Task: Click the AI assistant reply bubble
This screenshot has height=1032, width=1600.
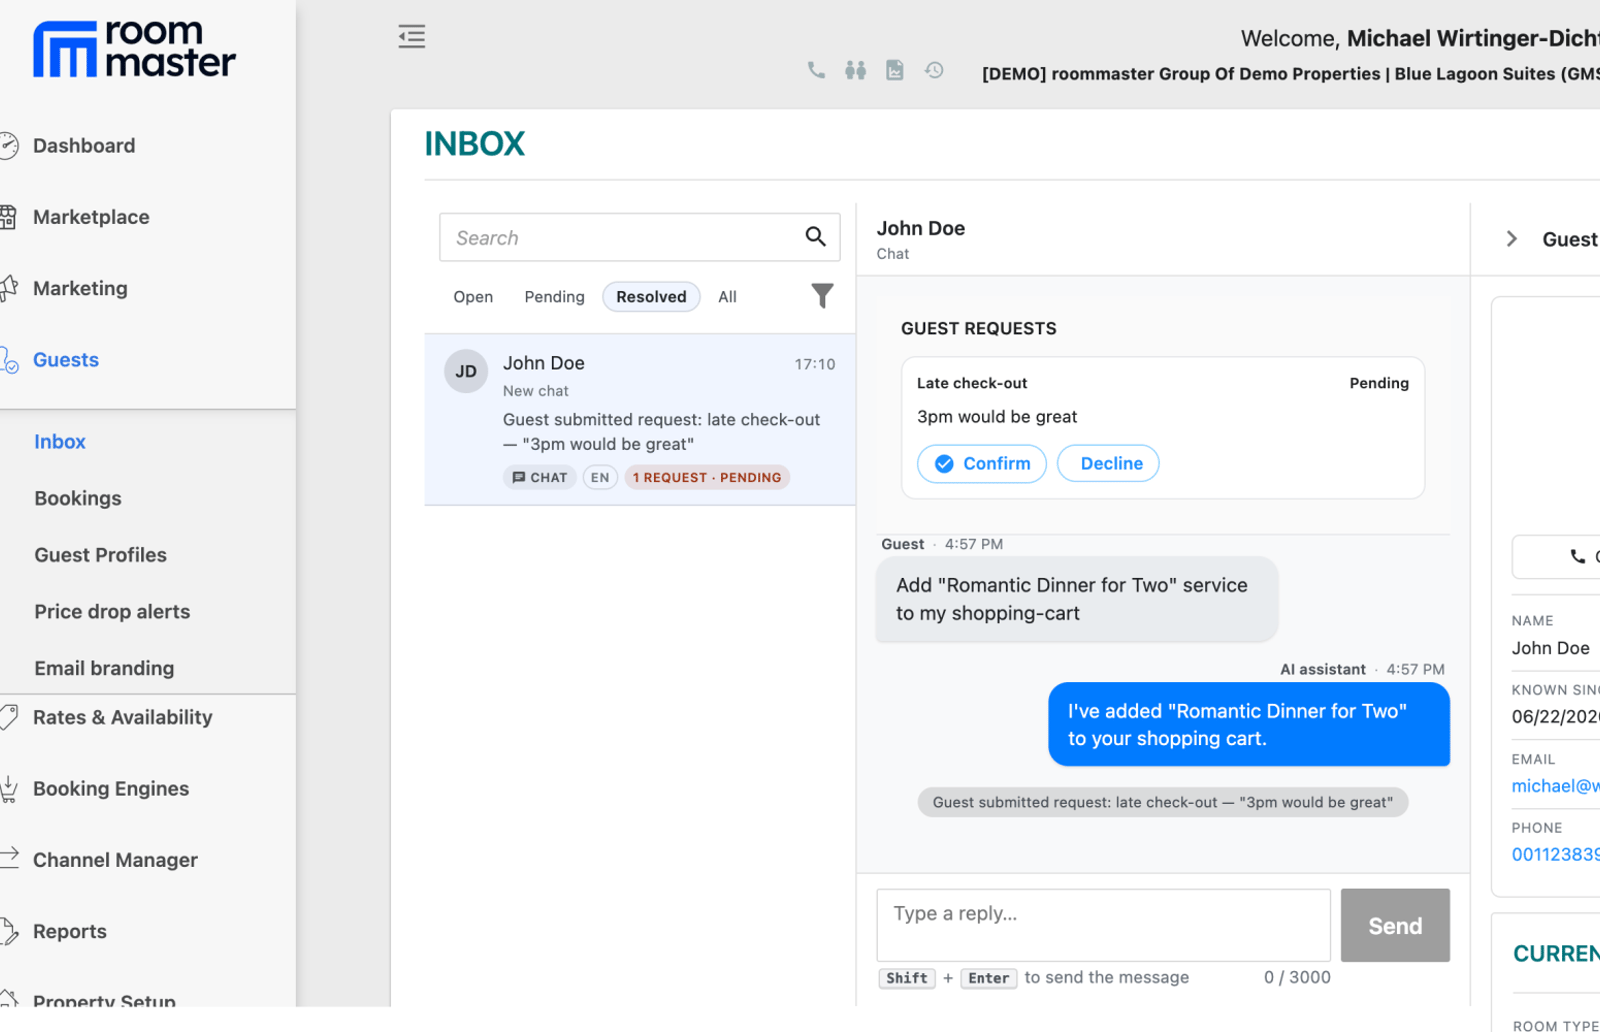Action: (1249, 725)
